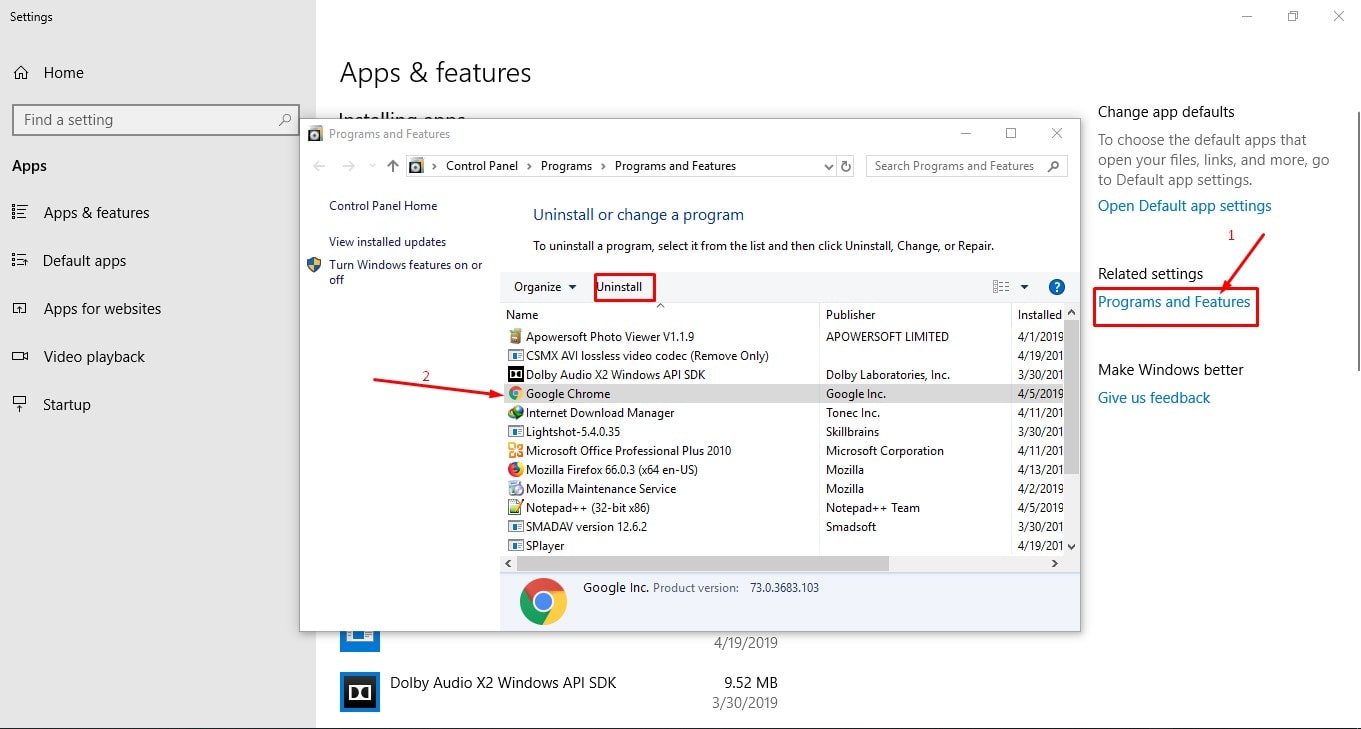Click the Control Panel breadcrumb segment
Image resolution: width=1361 pixels, height=729 pixels.
[482, 166]
